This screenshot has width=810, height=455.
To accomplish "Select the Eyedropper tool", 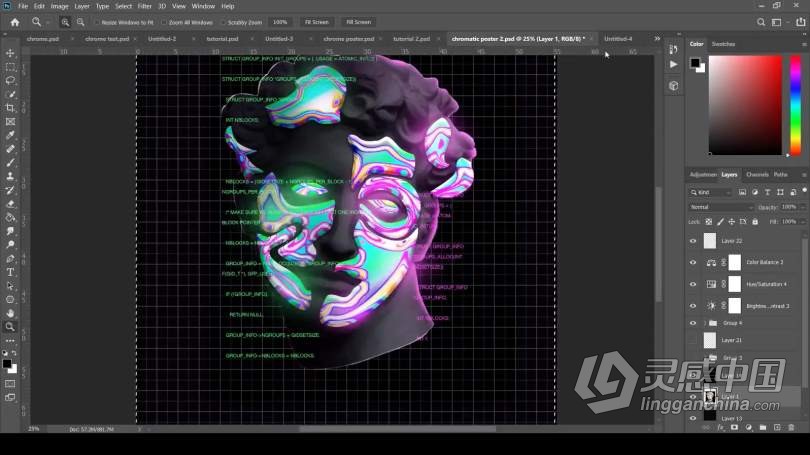I will (10, 135).
